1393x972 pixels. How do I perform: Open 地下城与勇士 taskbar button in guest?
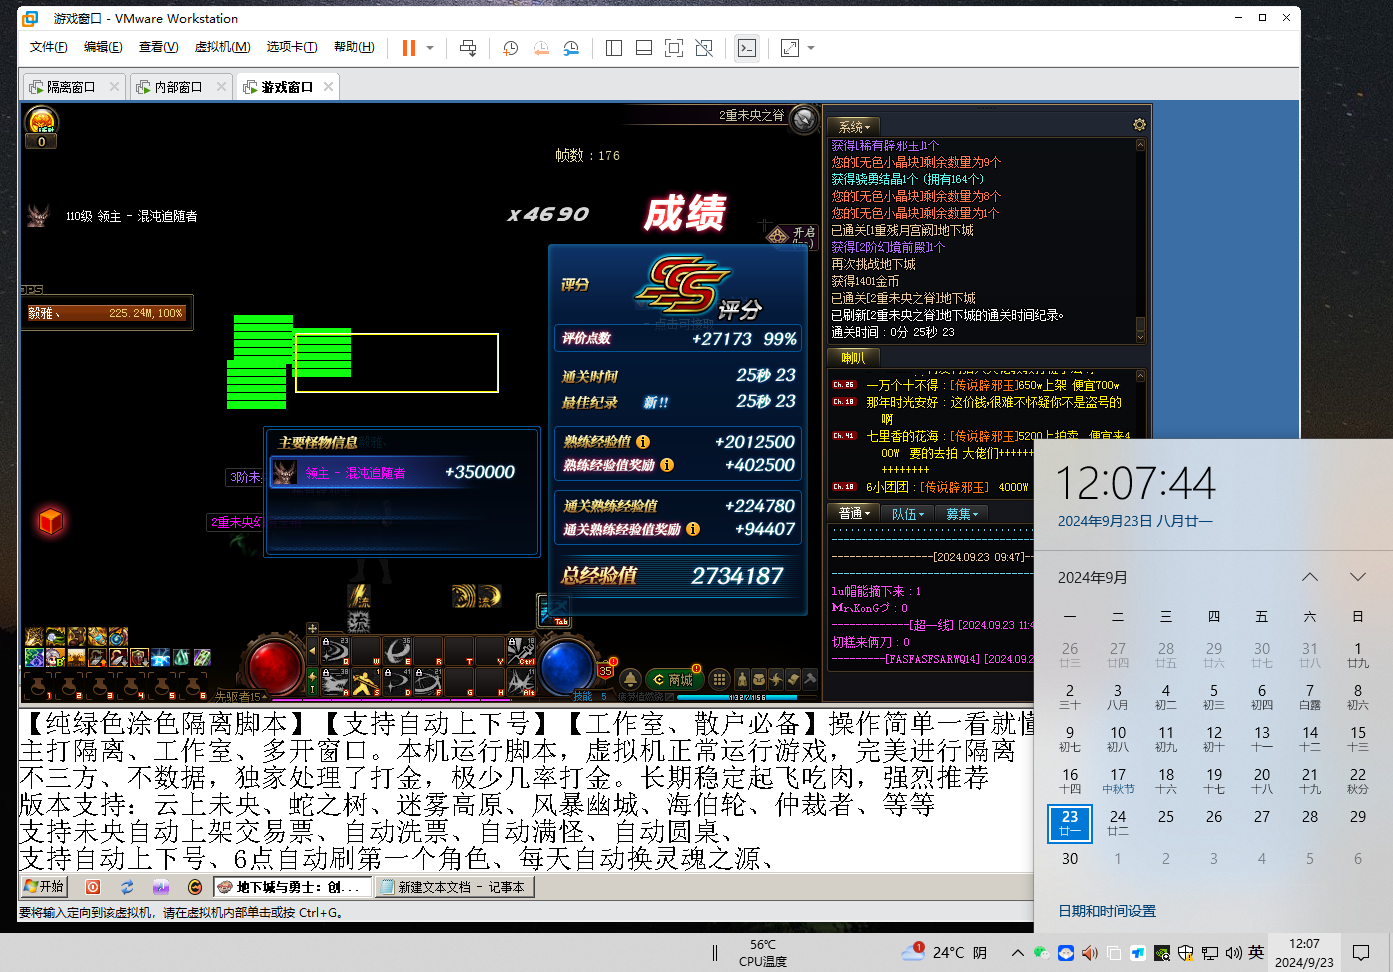tap(290, 887)
